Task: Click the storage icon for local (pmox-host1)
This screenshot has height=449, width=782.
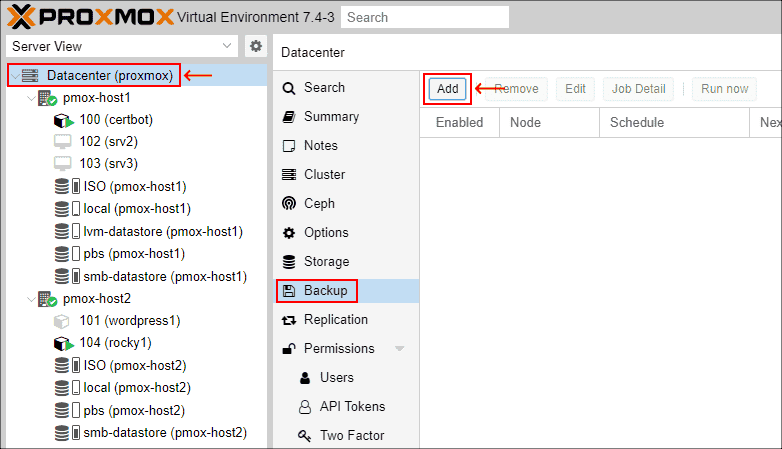Action: [67, 209]
